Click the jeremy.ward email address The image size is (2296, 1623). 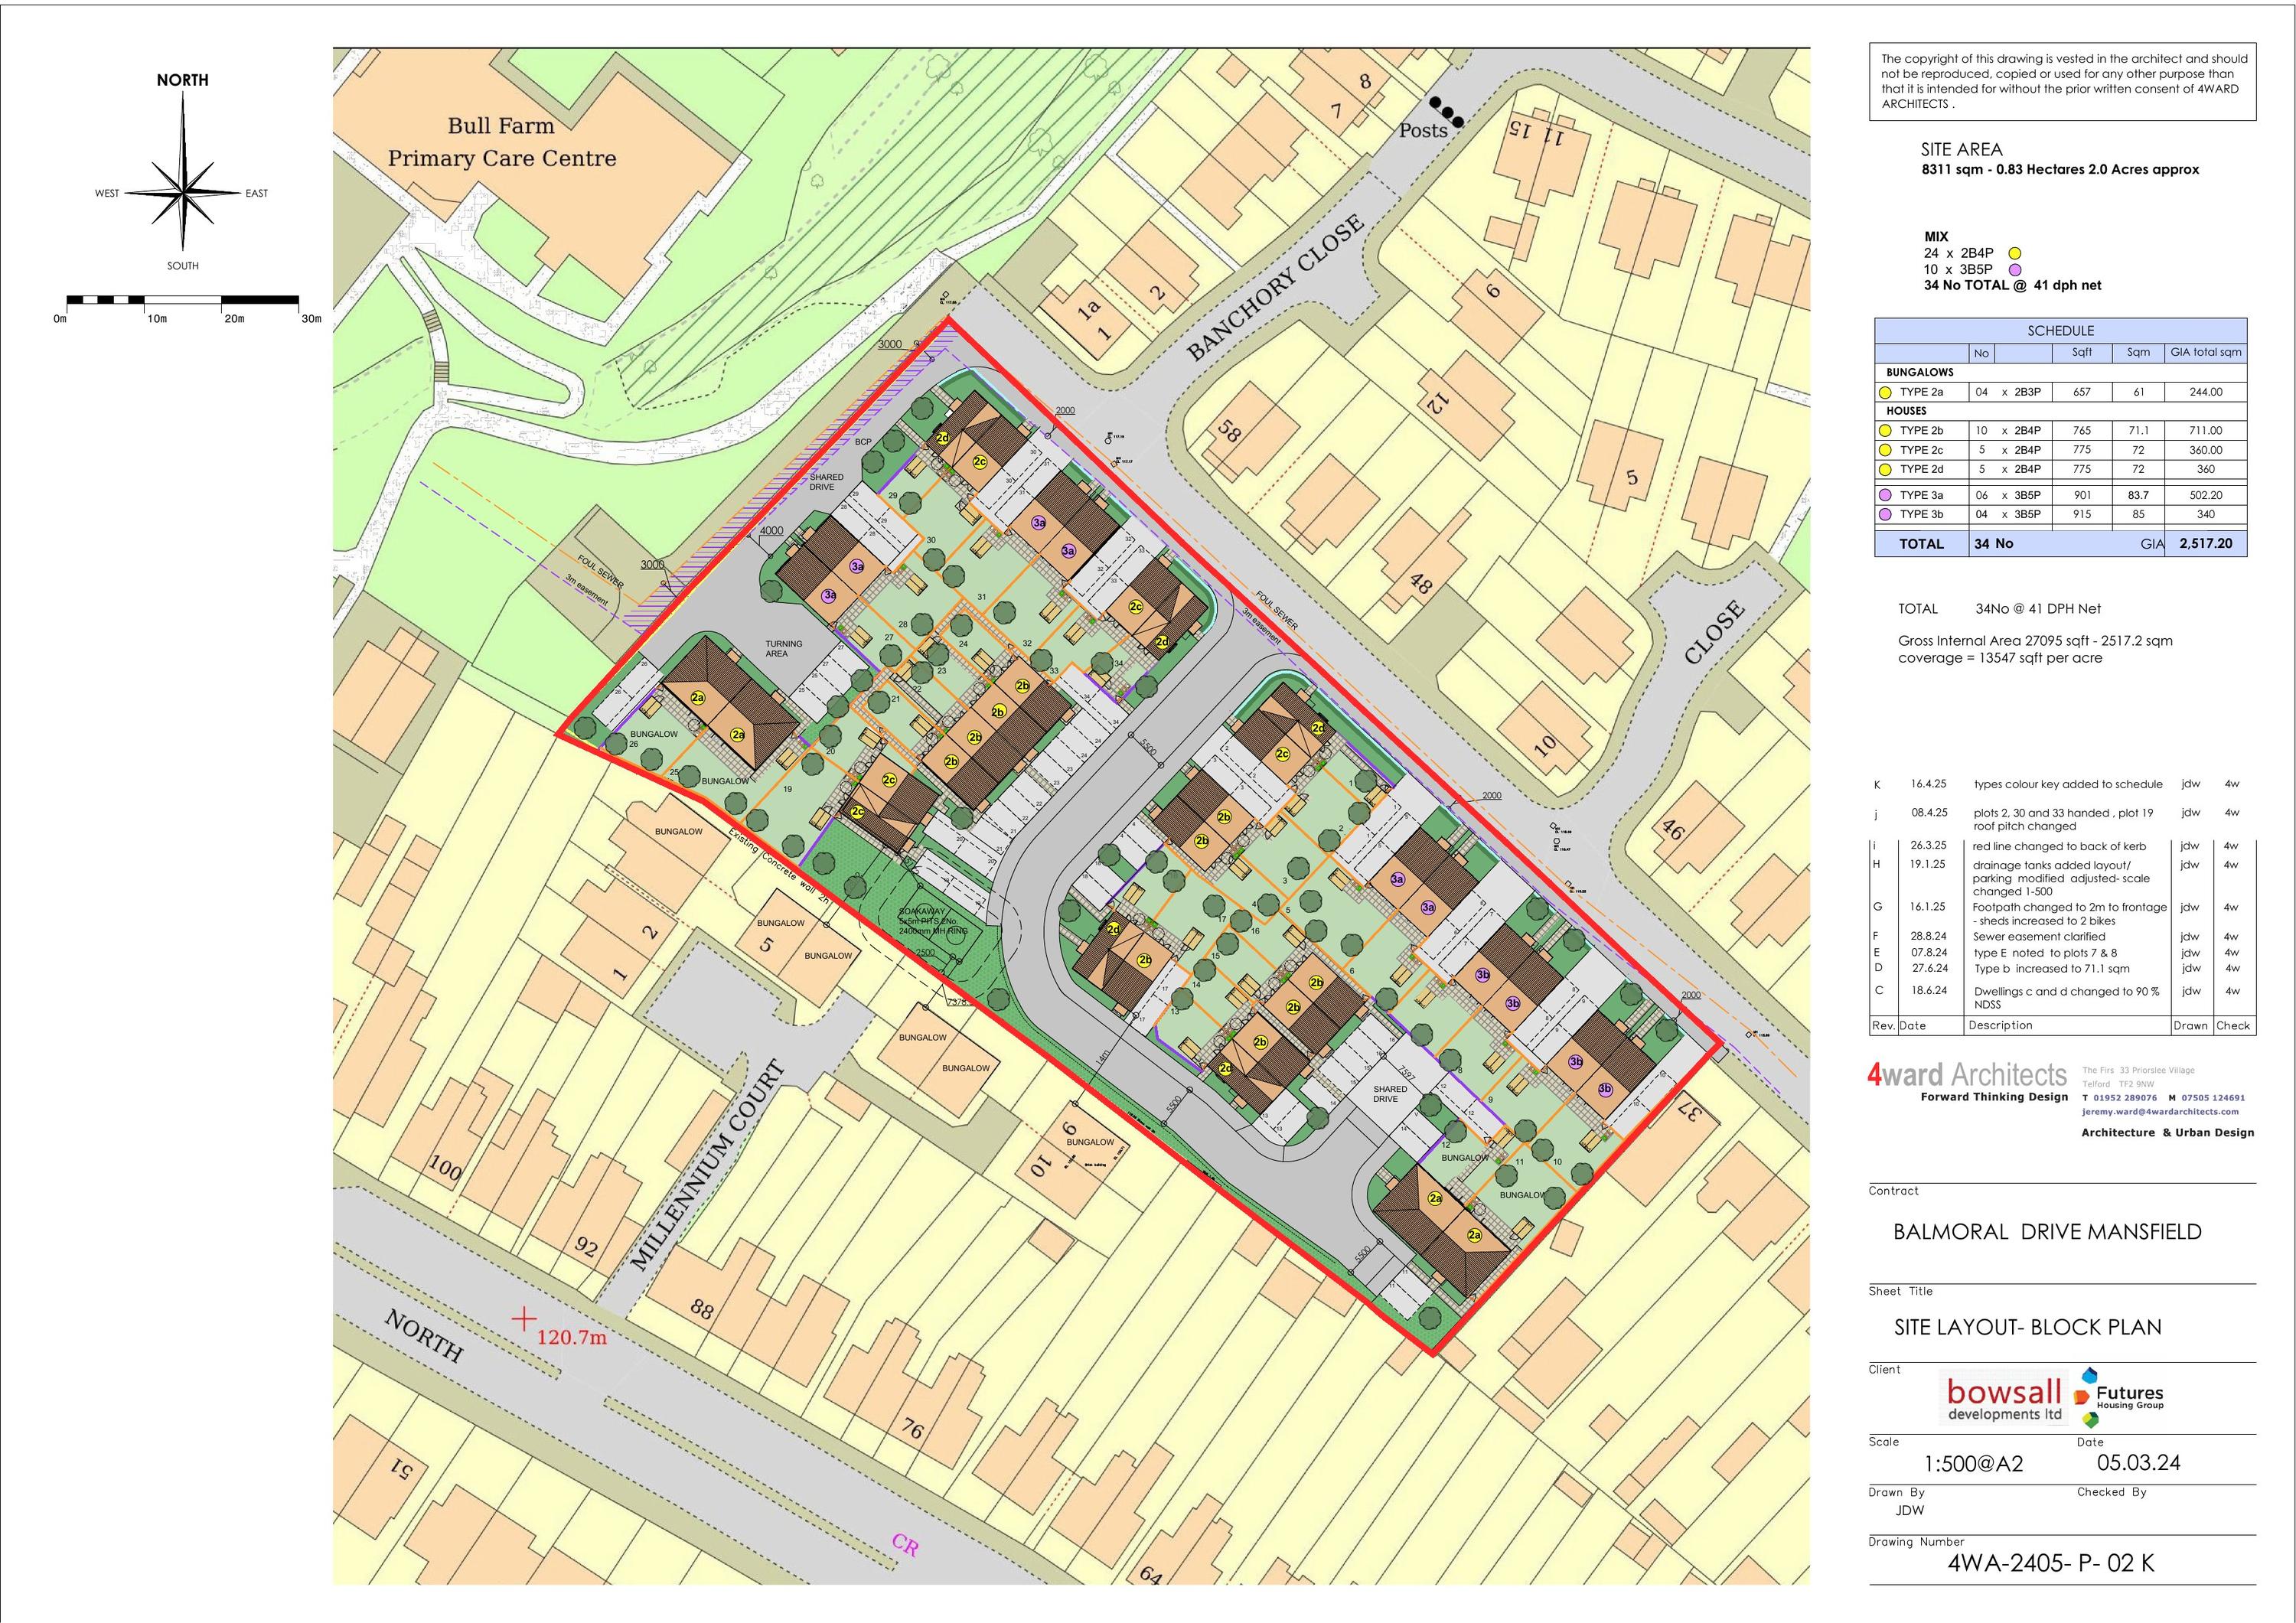pyautogui.click(x=2160, y=1111)
